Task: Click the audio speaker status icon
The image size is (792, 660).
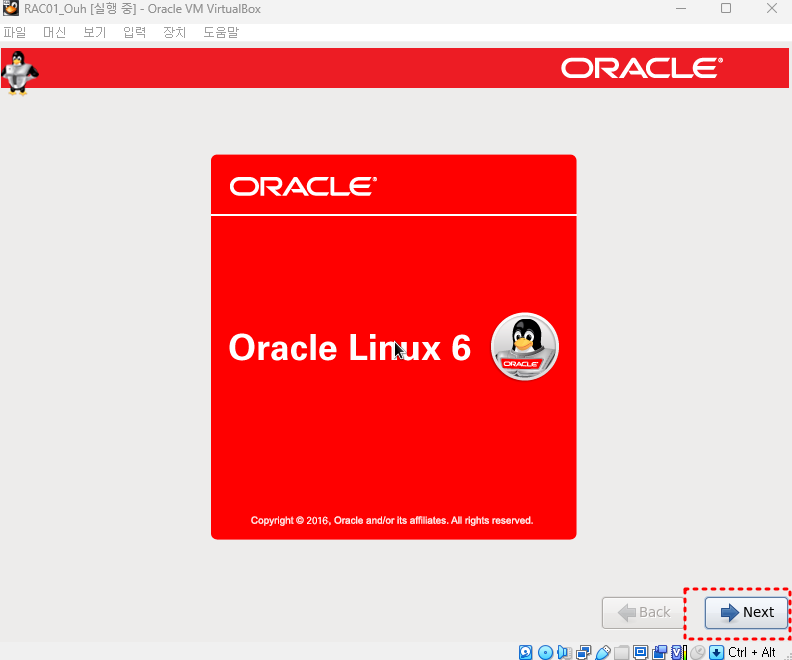Action: coord(564,652)
